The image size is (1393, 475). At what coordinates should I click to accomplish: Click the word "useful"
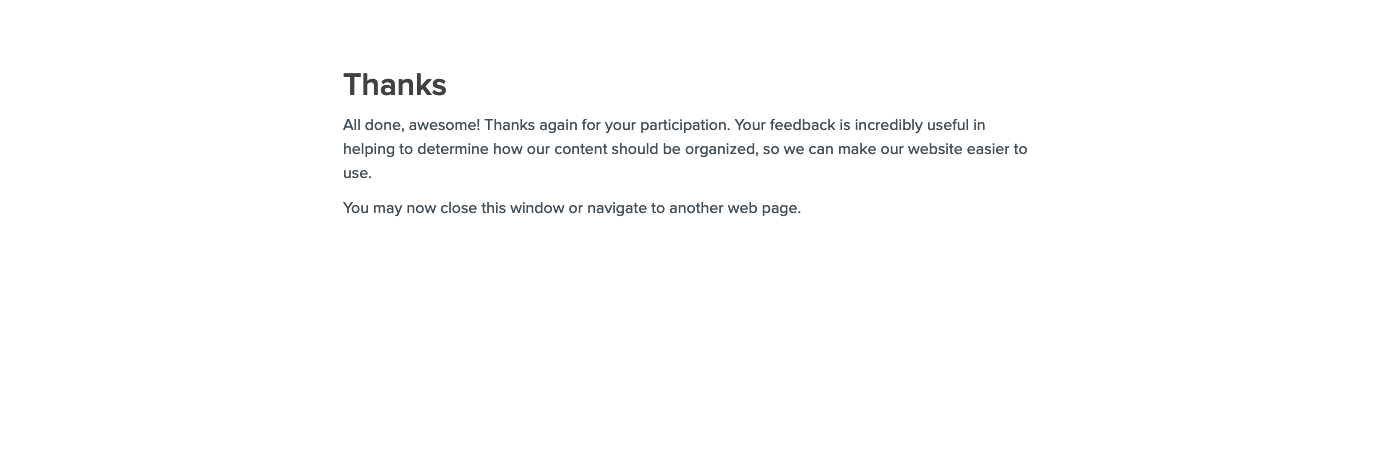point(948,125)
